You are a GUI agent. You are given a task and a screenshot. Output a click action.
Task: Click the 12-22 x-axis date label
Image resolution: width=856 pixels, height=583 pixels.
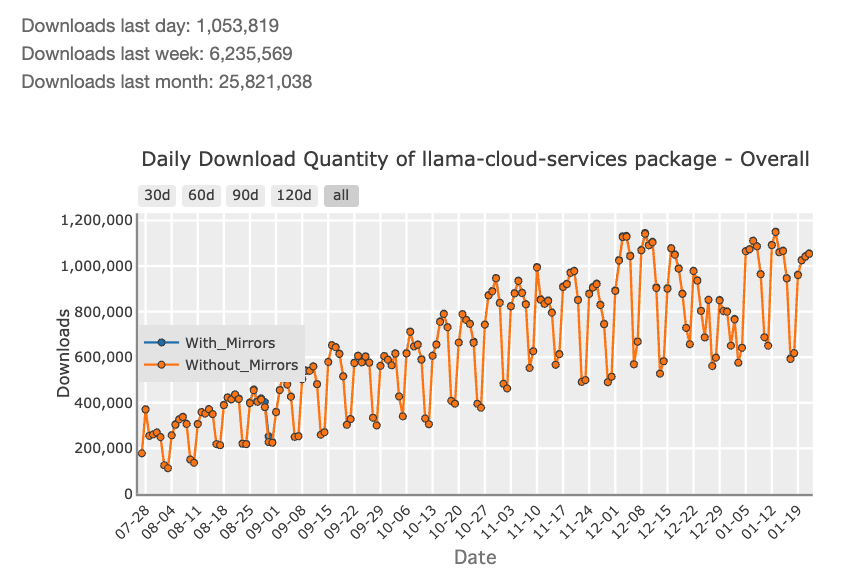tap(680, 522)
